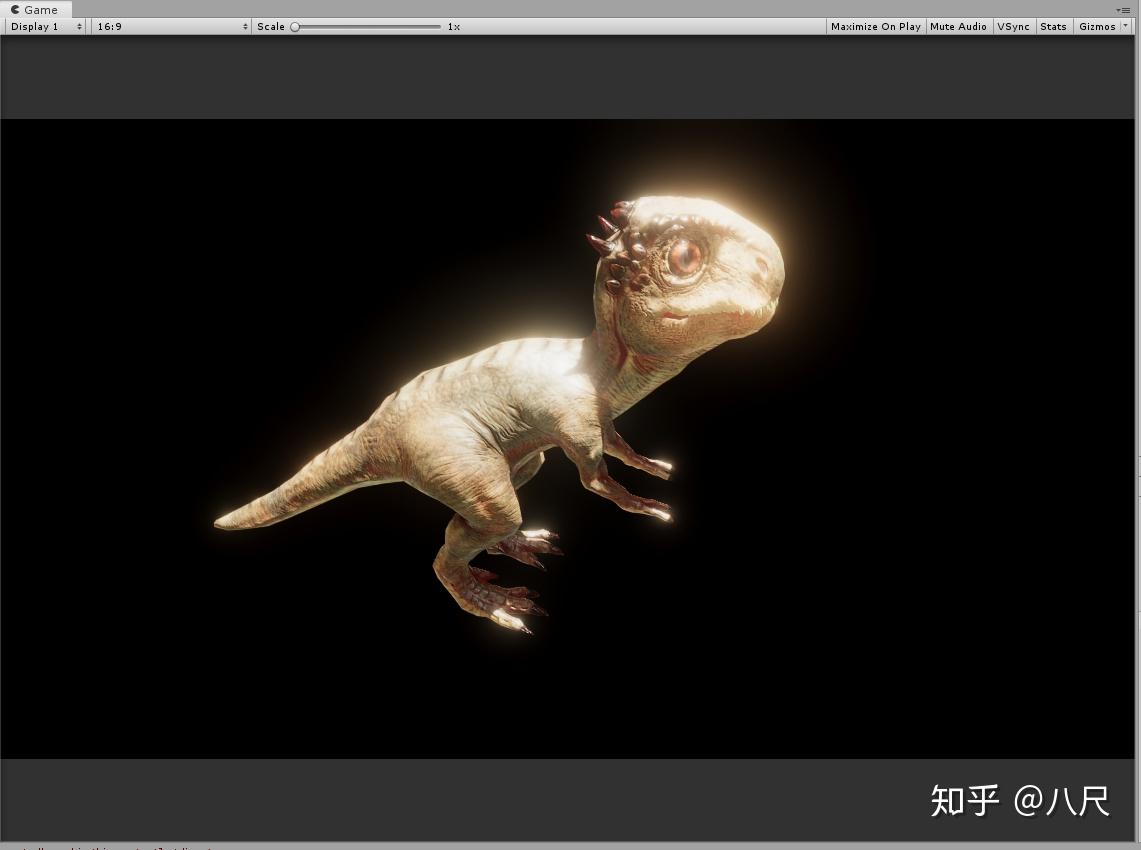Click the Gizmos label button
Viewport: 1141px width, 850px height.
(x=1097, y=26)
